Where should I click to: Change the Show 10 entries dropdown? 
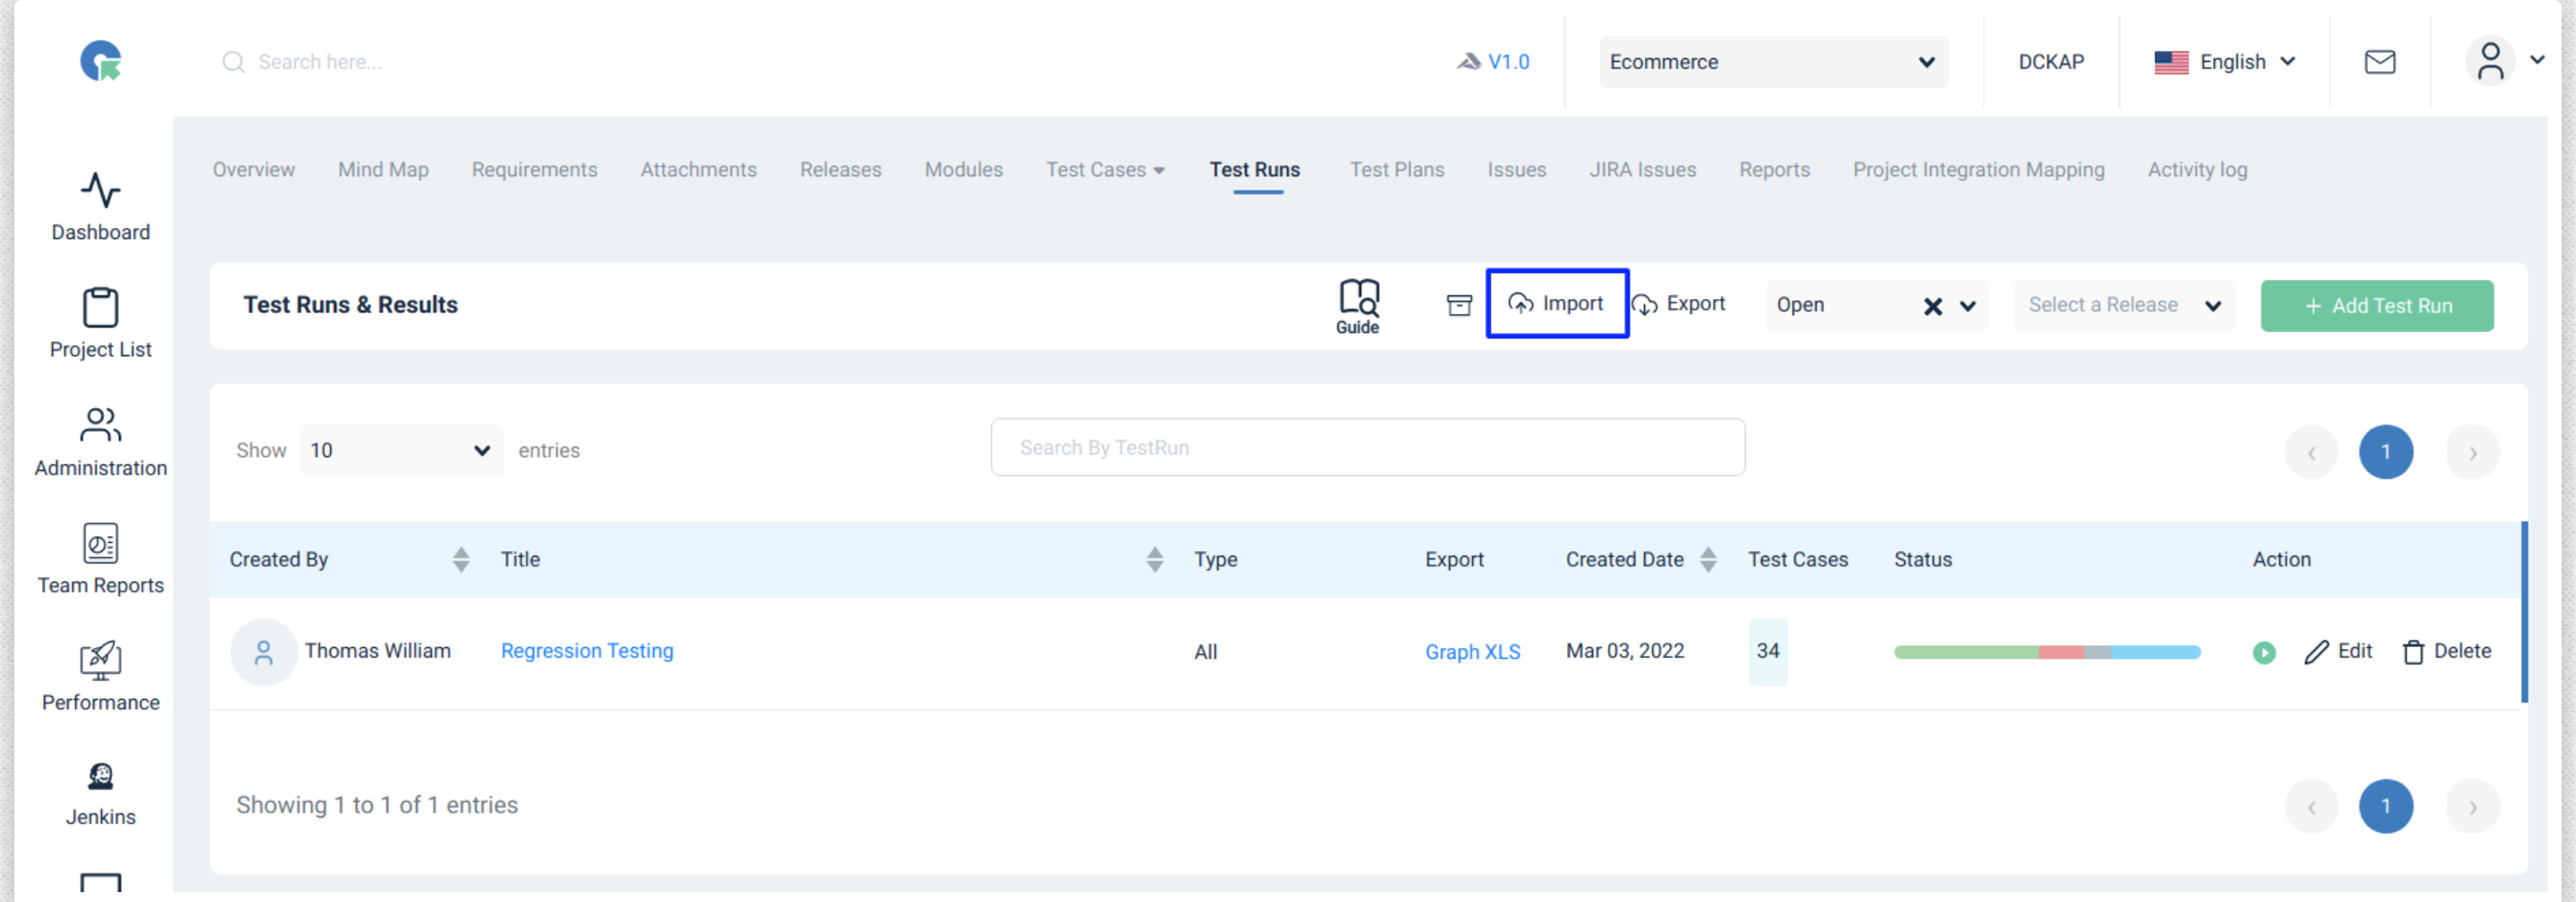tap(400, 450)
